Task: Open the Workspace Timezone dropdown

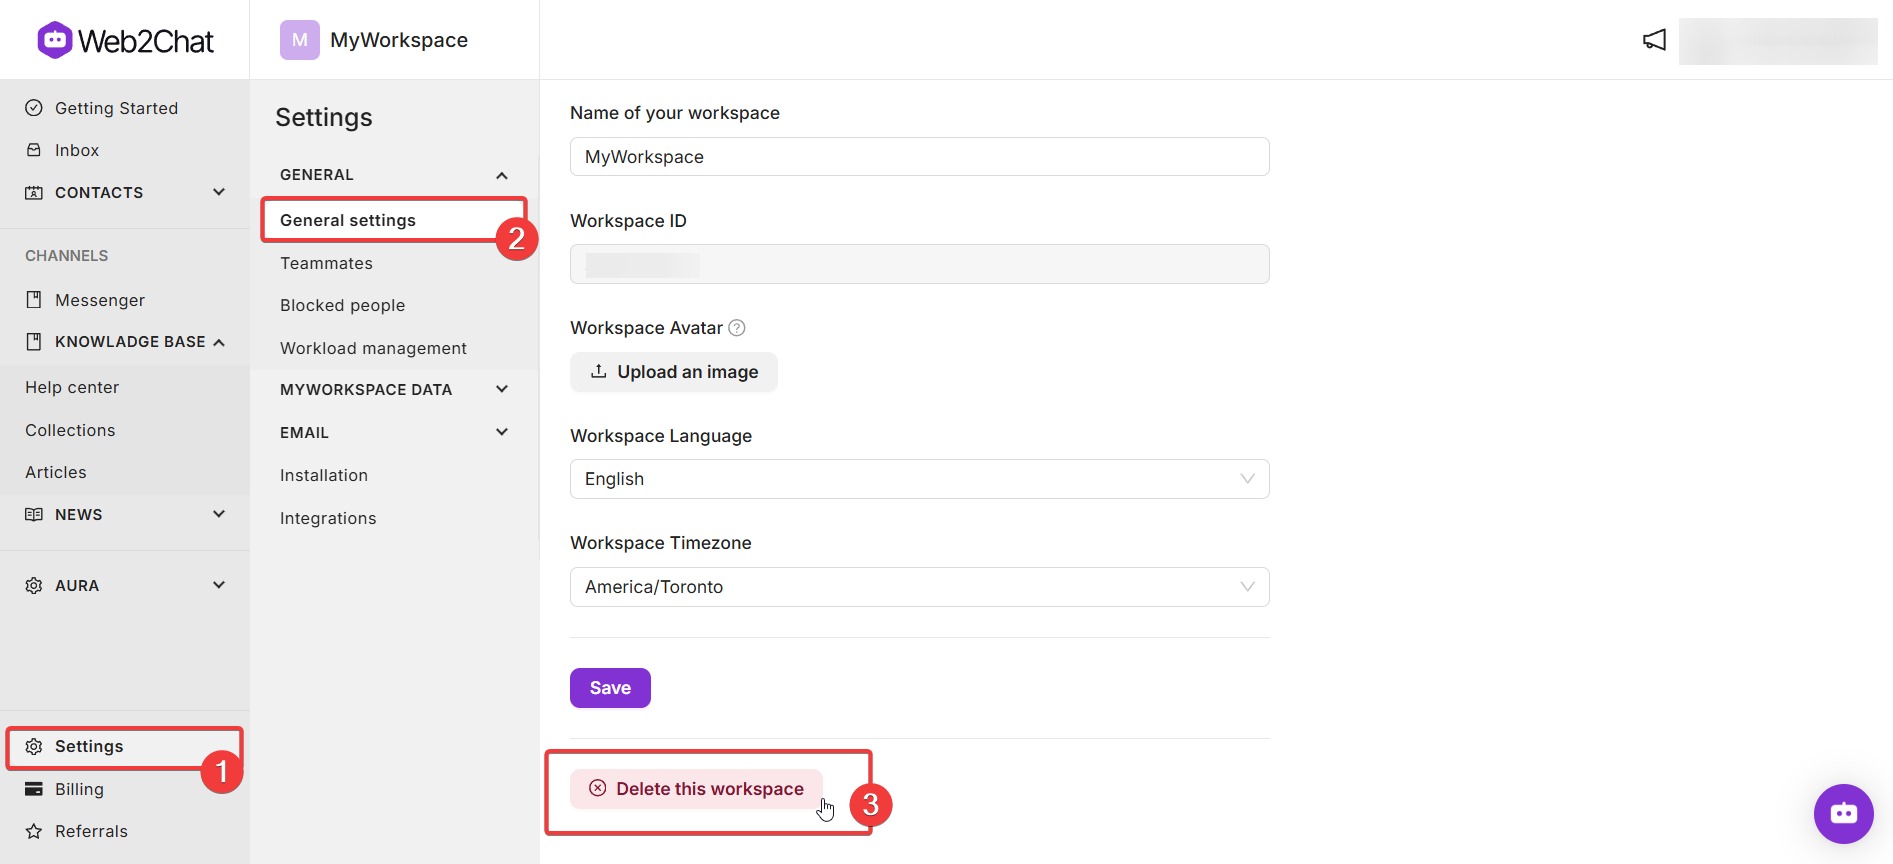Action: (920, 587)
